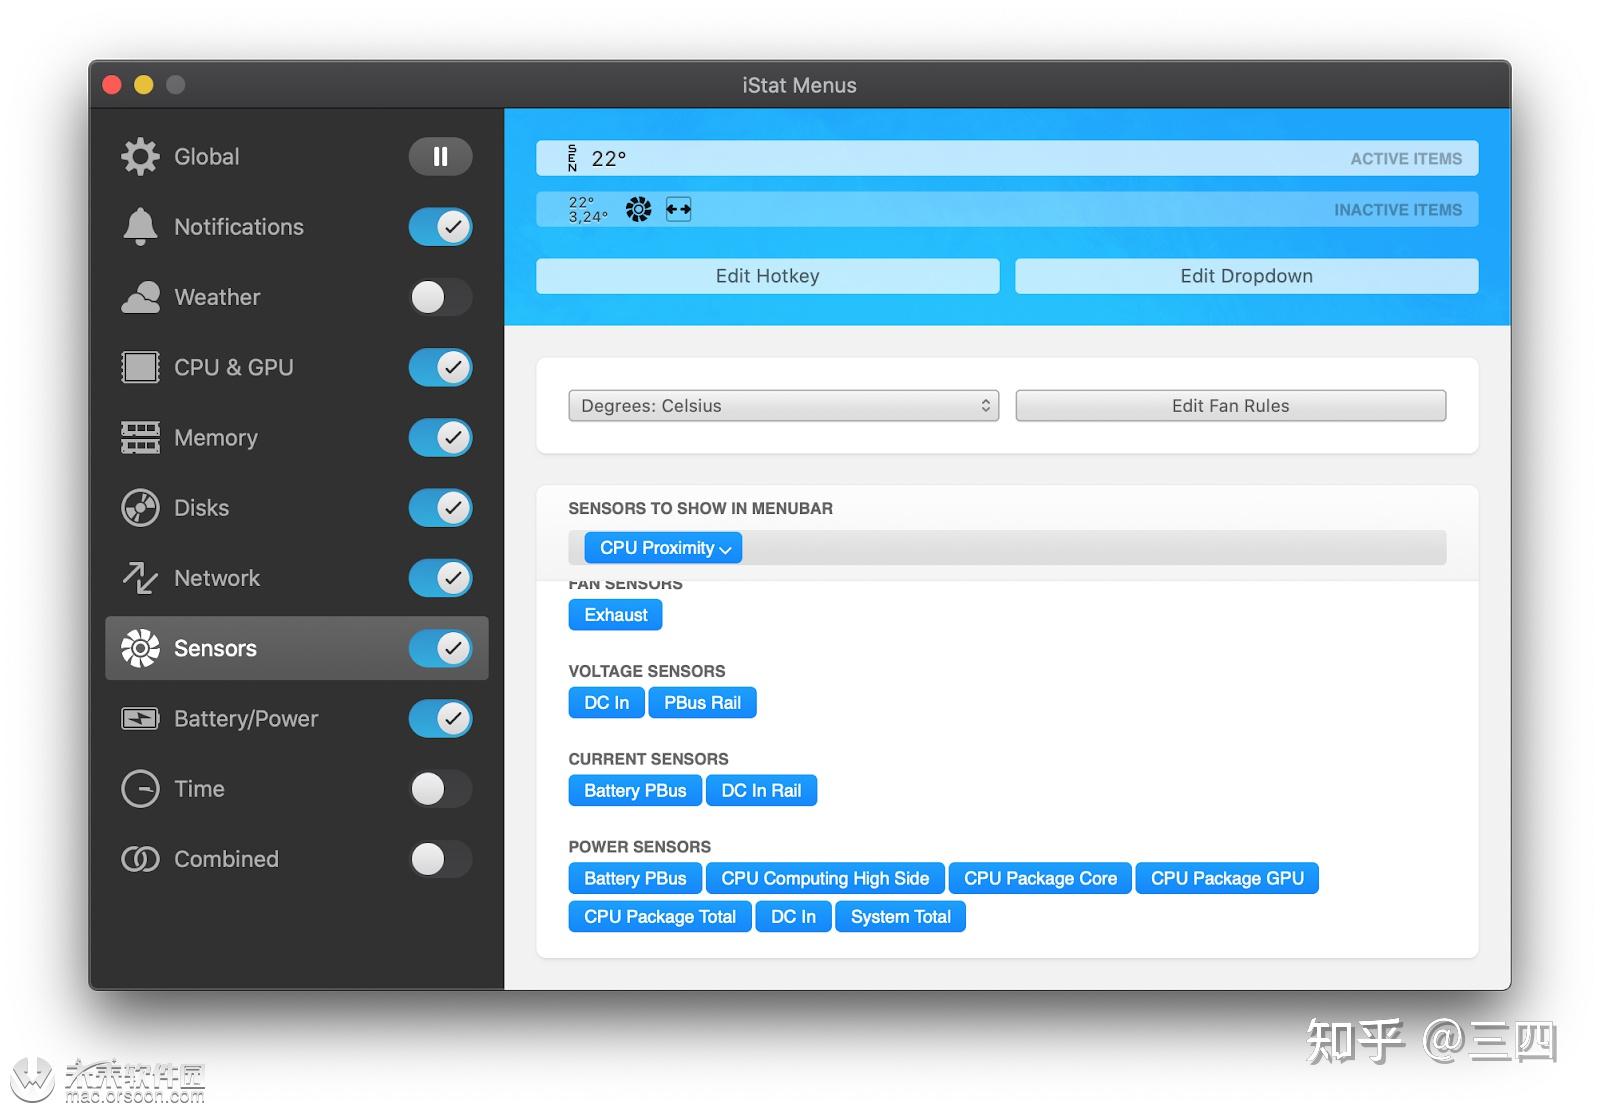Image resolution: width=1600 pixels, height=1108 pixels.
Task: Click the Battery/Power icon
Action: (140, 718)
